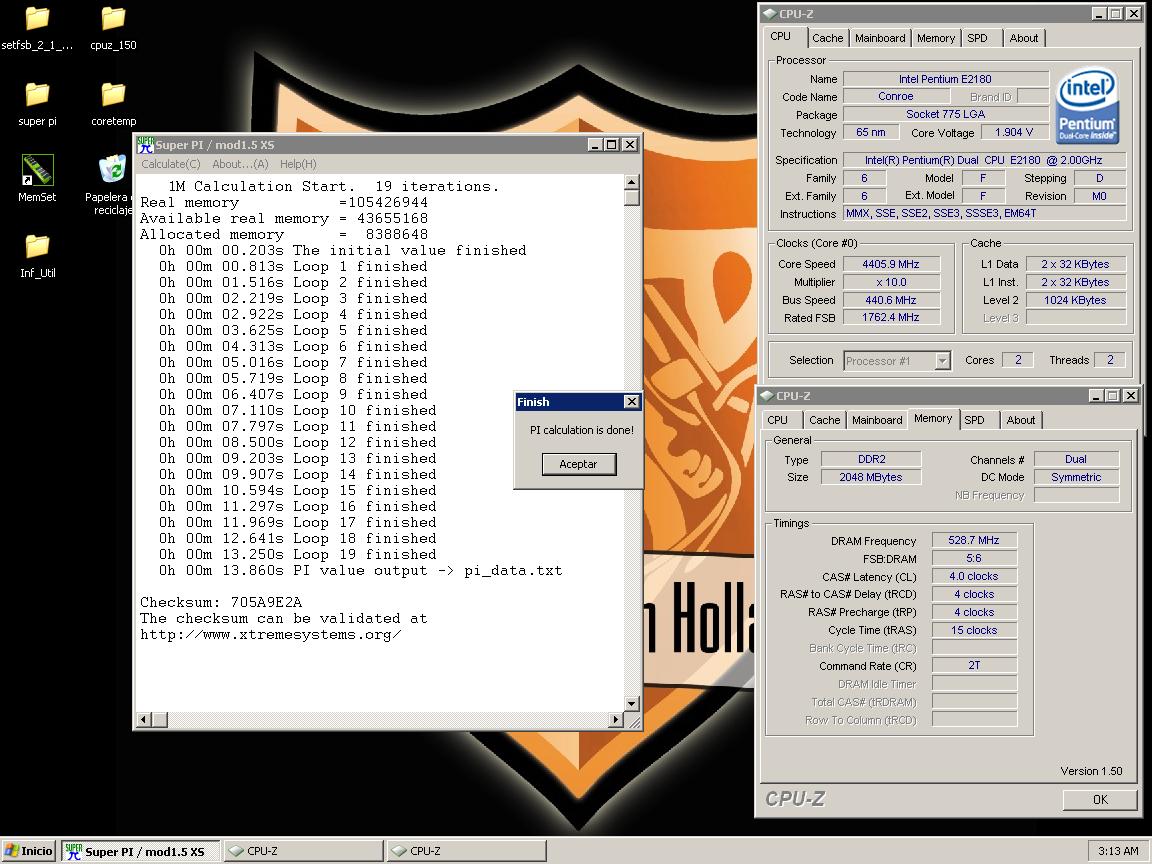
Task: Click Aceptar in the Finish dialog
Action: tap(578, 464)
